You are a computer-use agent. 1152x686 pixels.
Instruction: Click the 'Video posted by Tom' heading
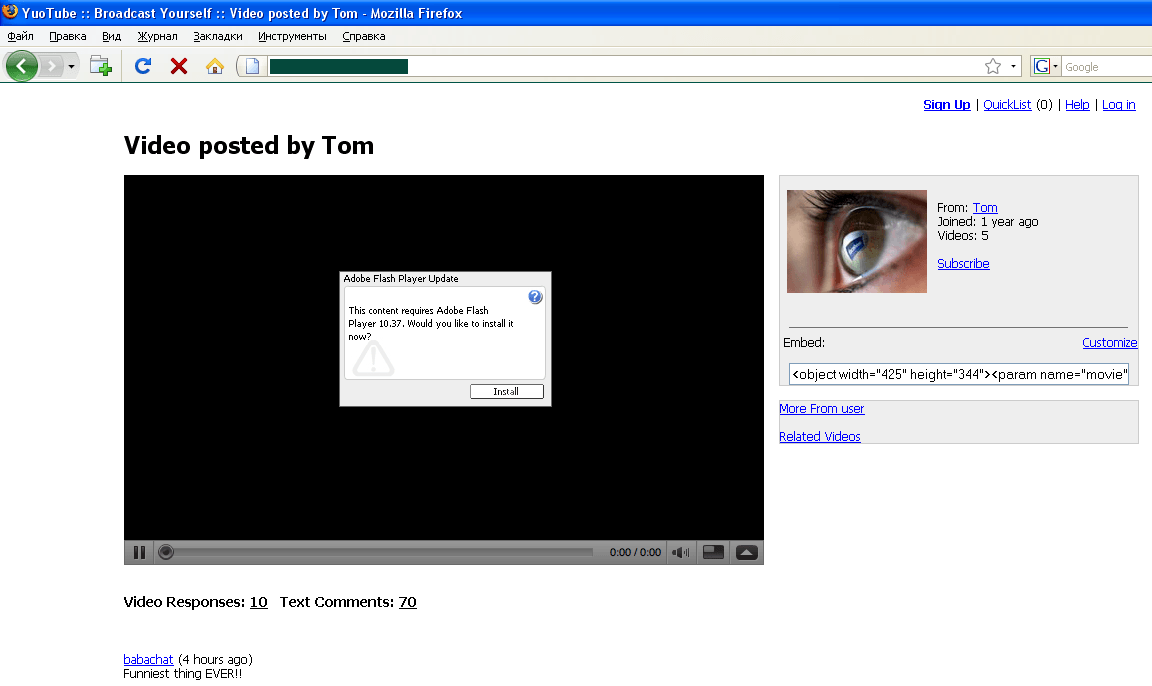click(x=248, y=145)
